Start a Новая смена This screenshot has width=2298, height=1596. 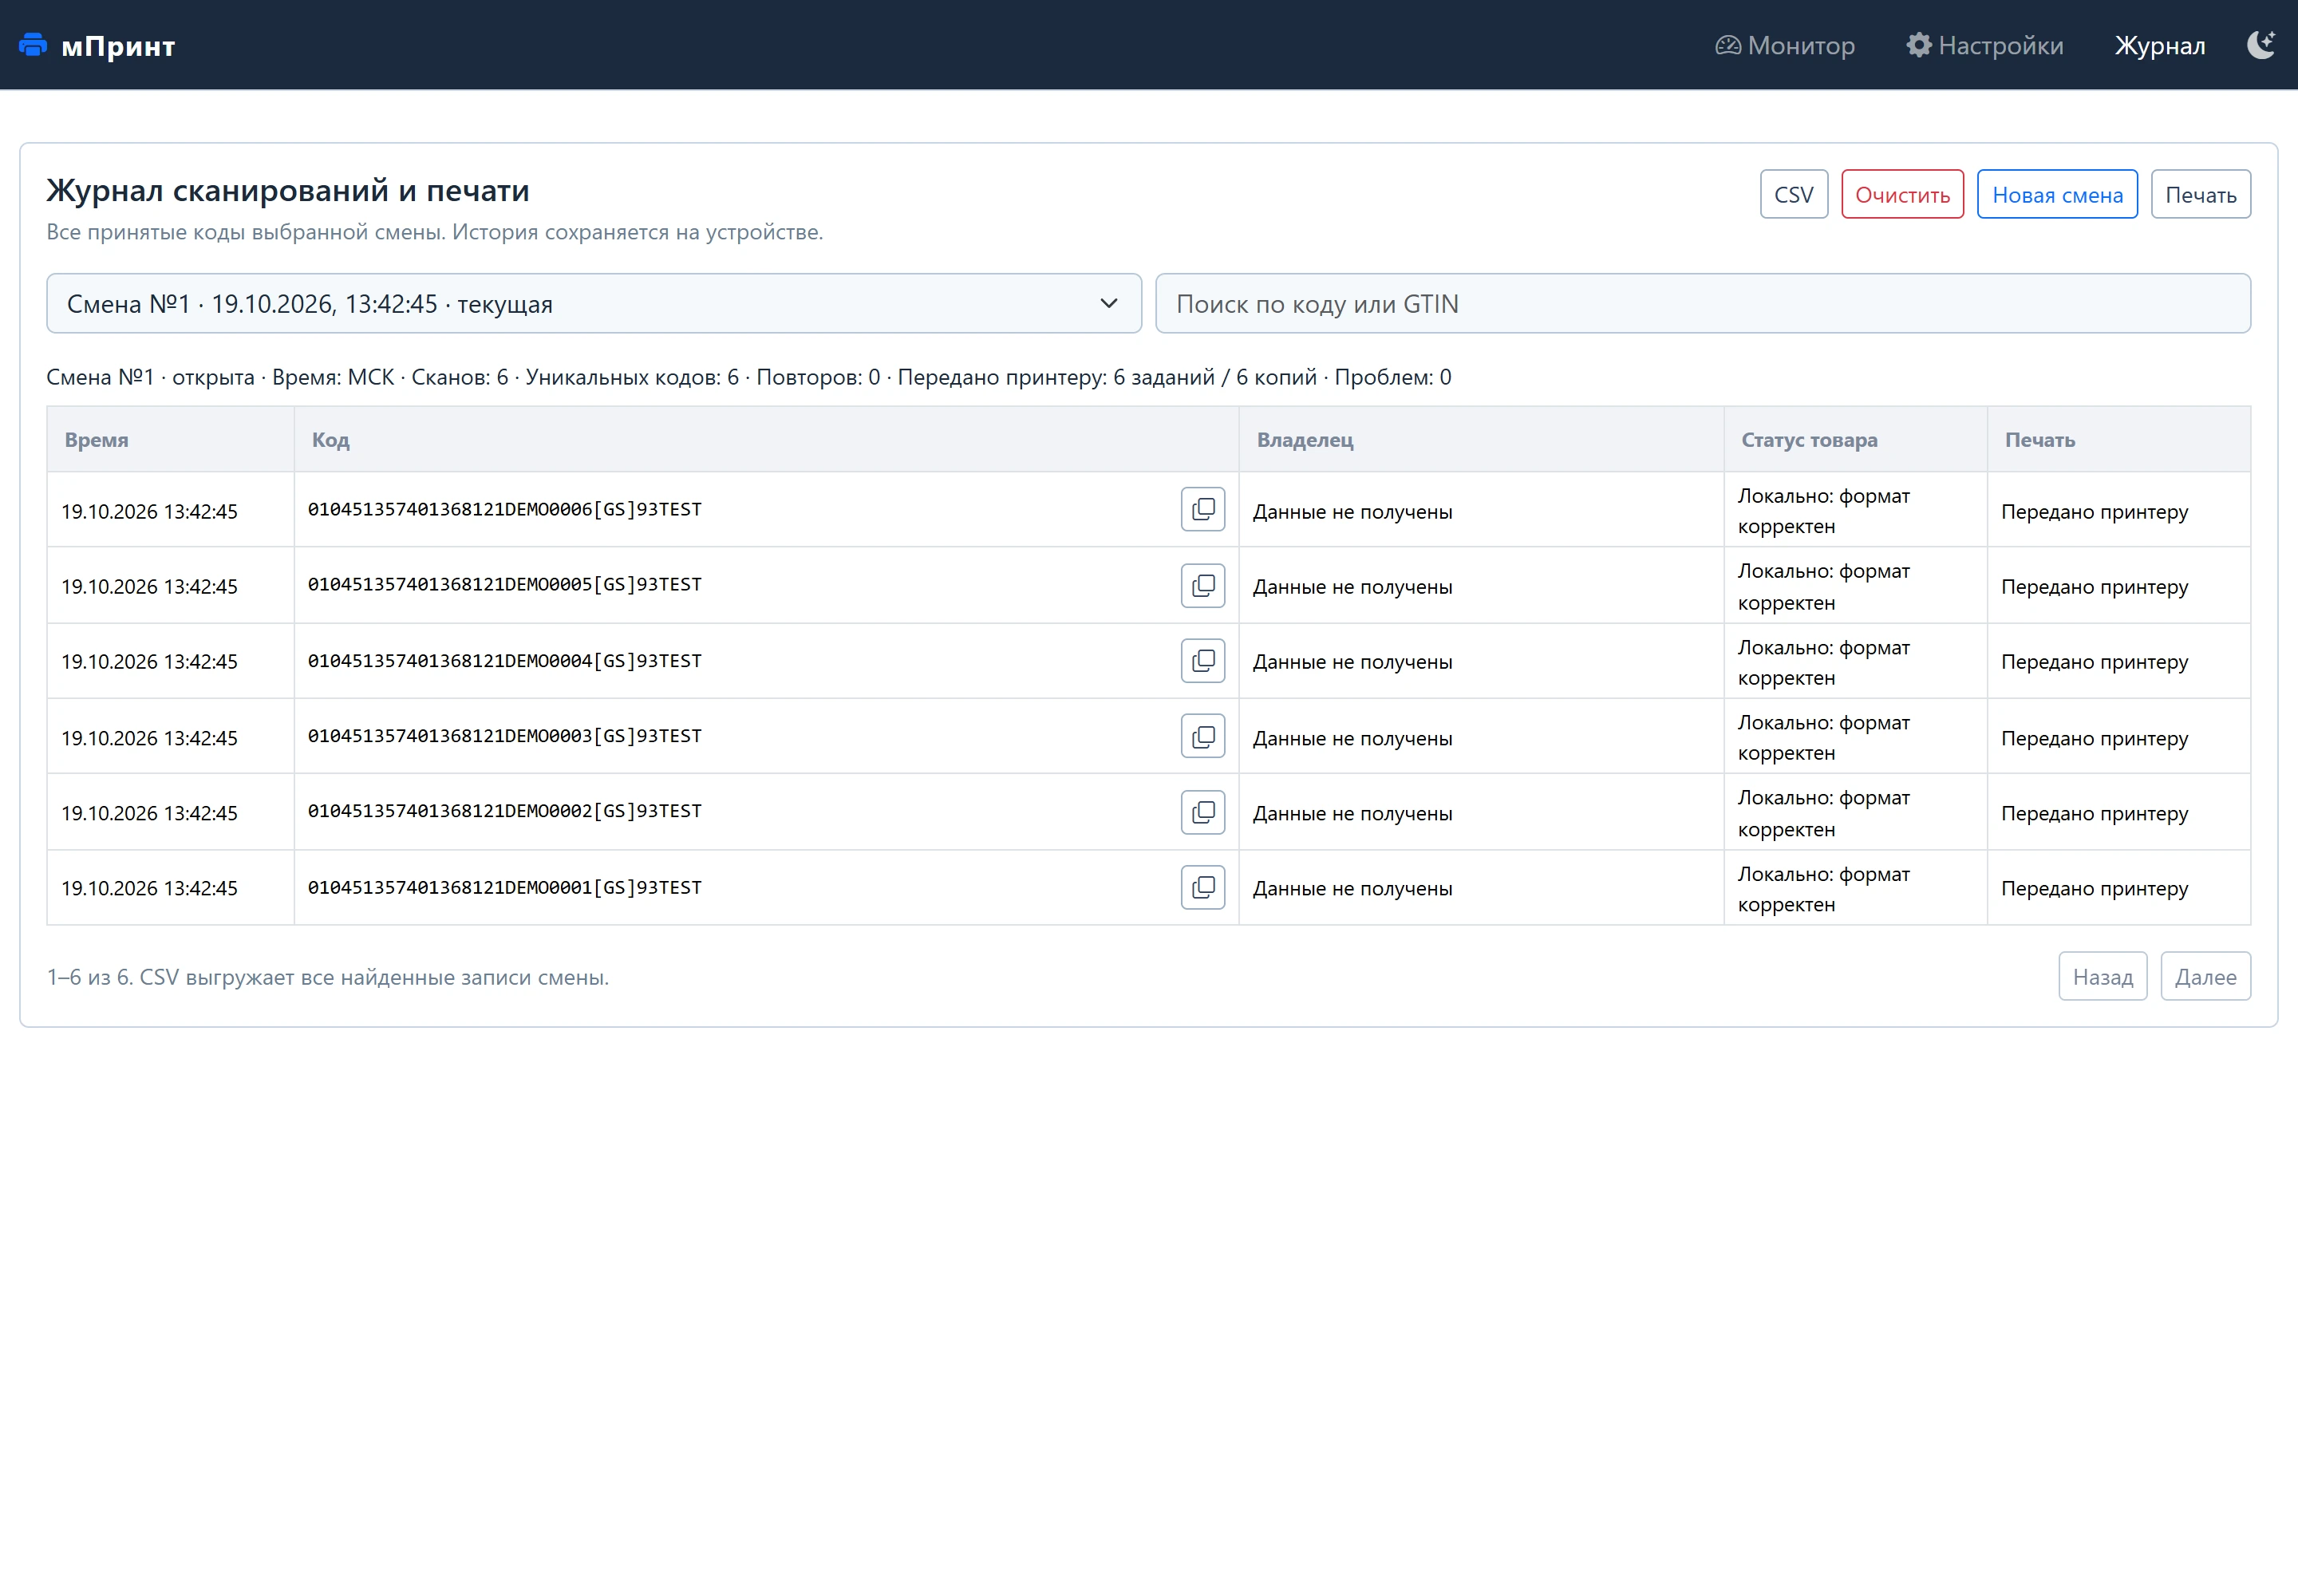[2057, 194]
